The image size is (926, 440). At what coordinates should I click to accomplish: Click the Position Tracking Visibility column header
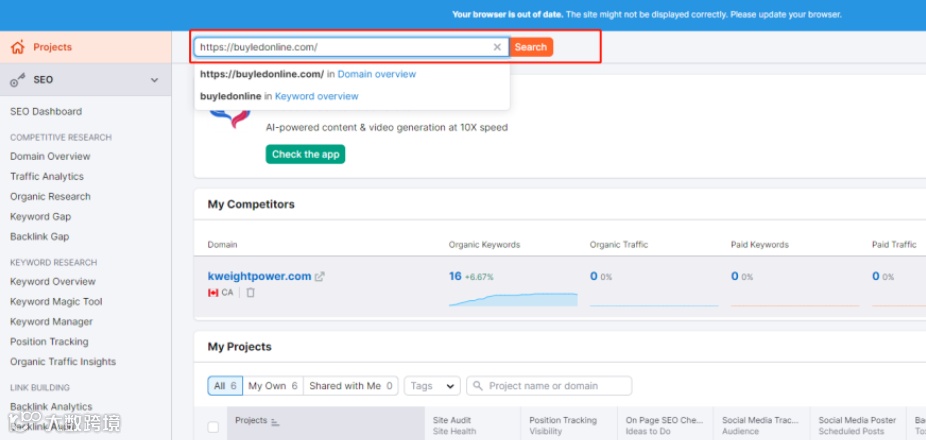(563, 426)
